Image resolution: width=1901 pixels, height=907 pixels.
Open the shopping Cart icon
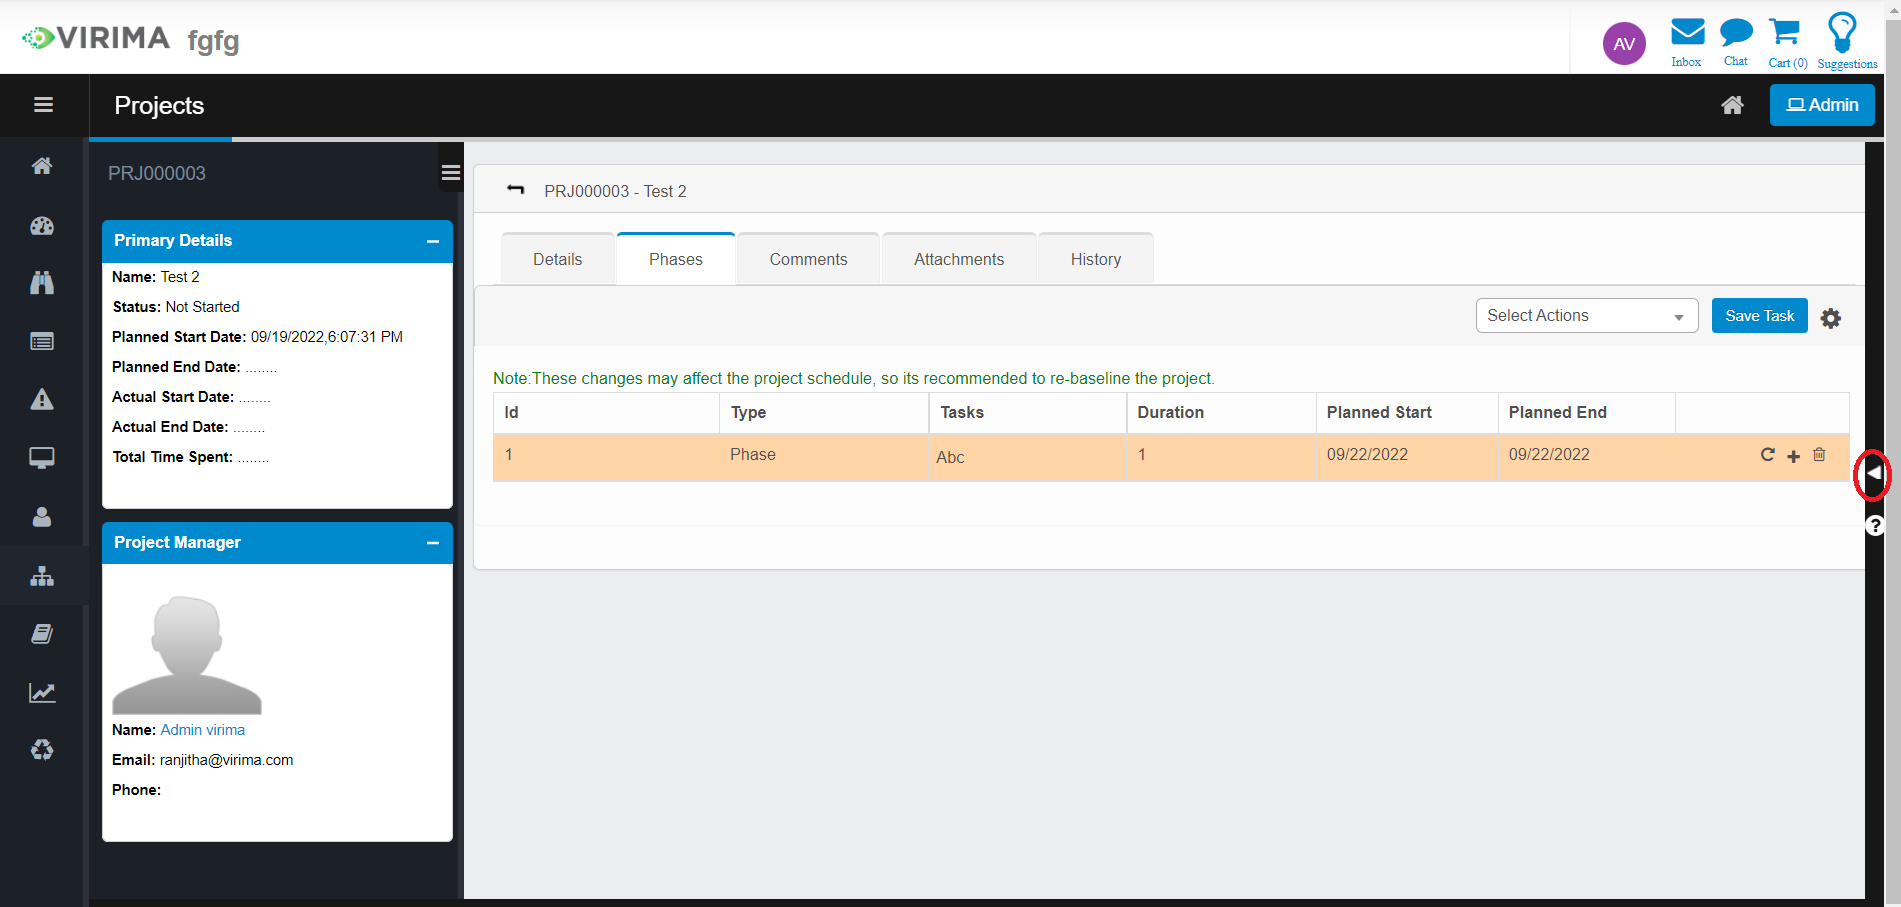tap(1785, 33)
